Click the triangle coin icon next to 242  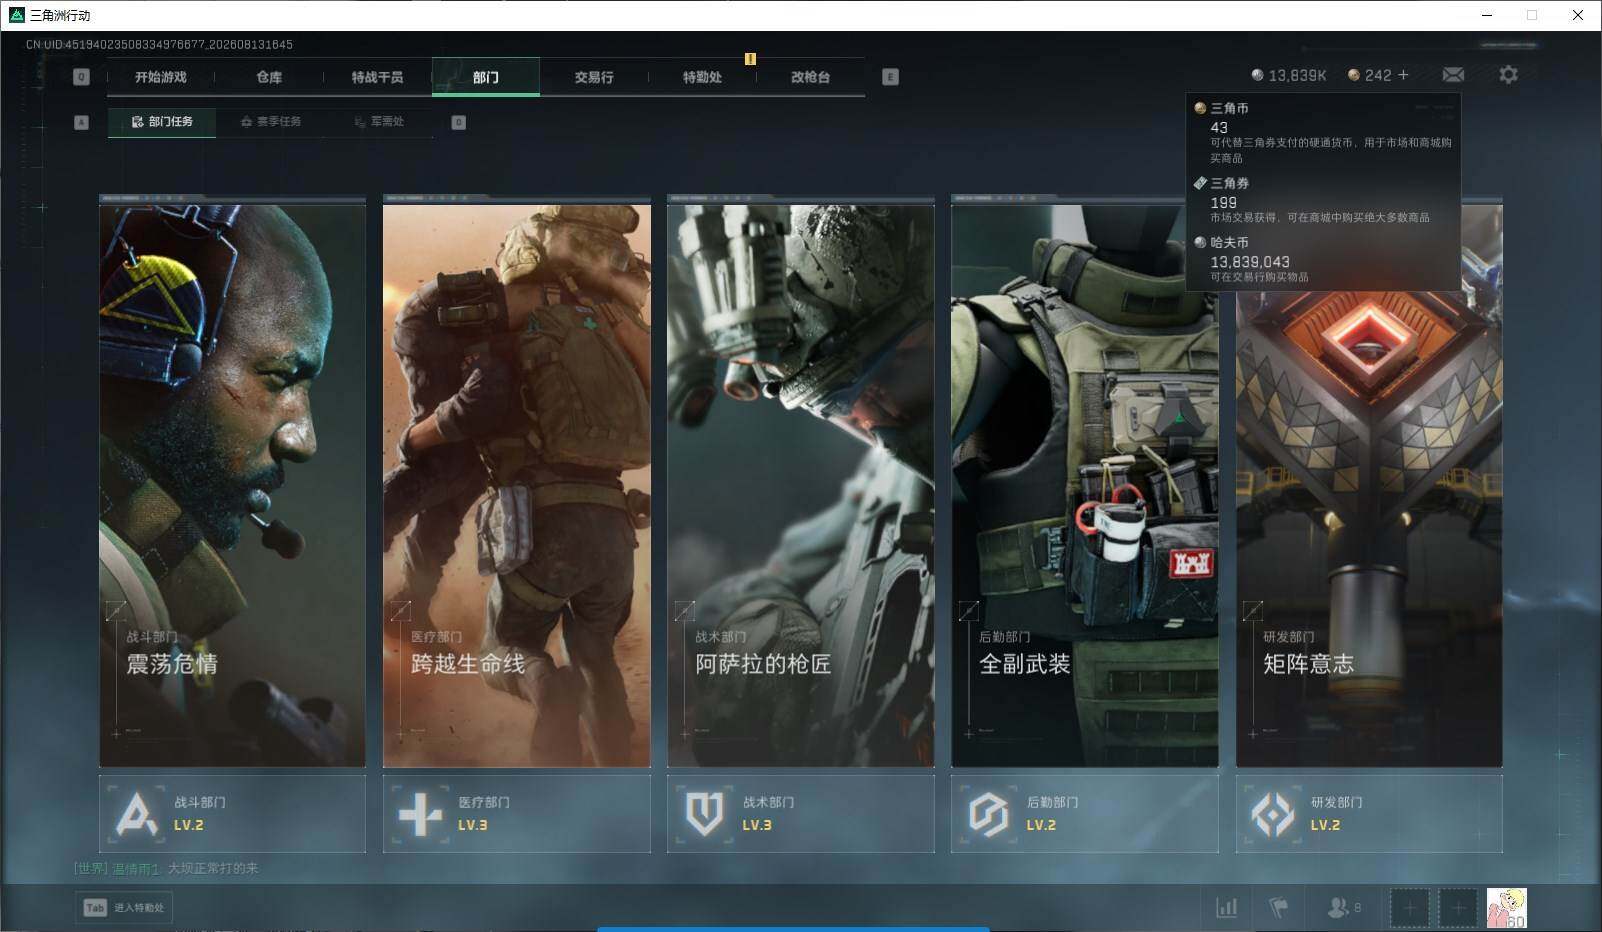1353,75
